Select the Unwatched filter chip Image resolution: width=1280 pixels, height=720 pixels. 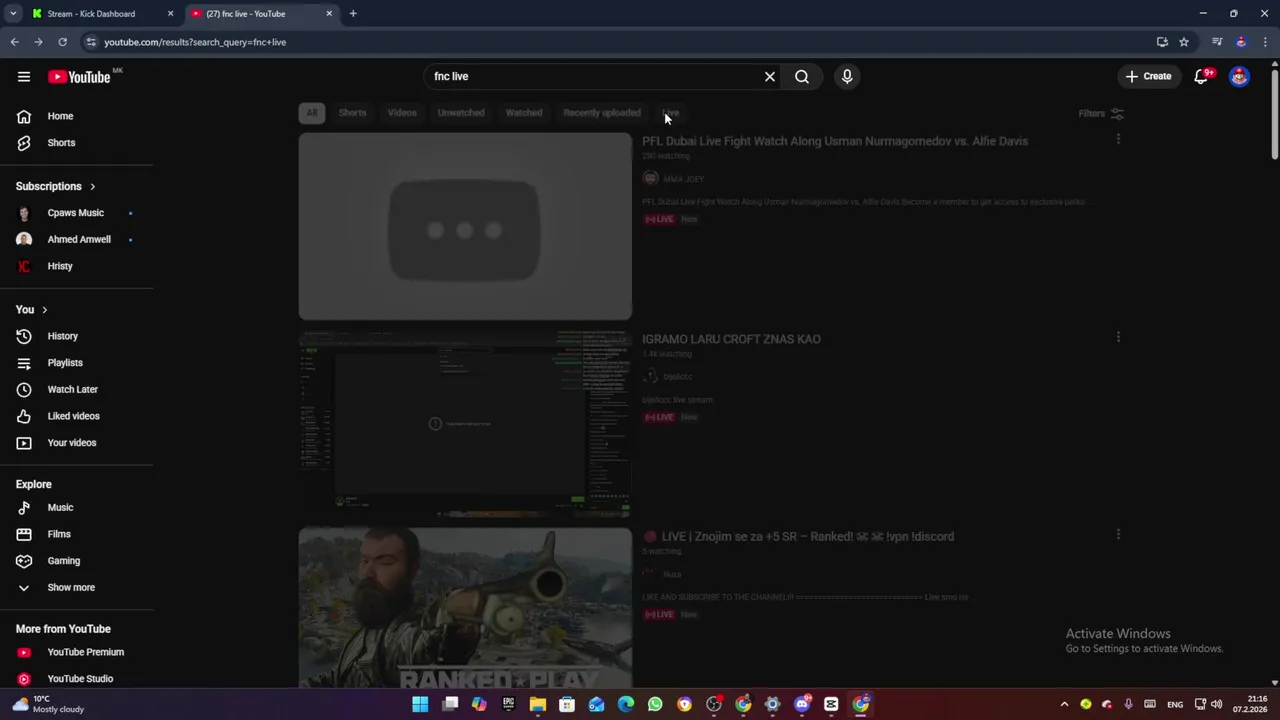point(461,113)
